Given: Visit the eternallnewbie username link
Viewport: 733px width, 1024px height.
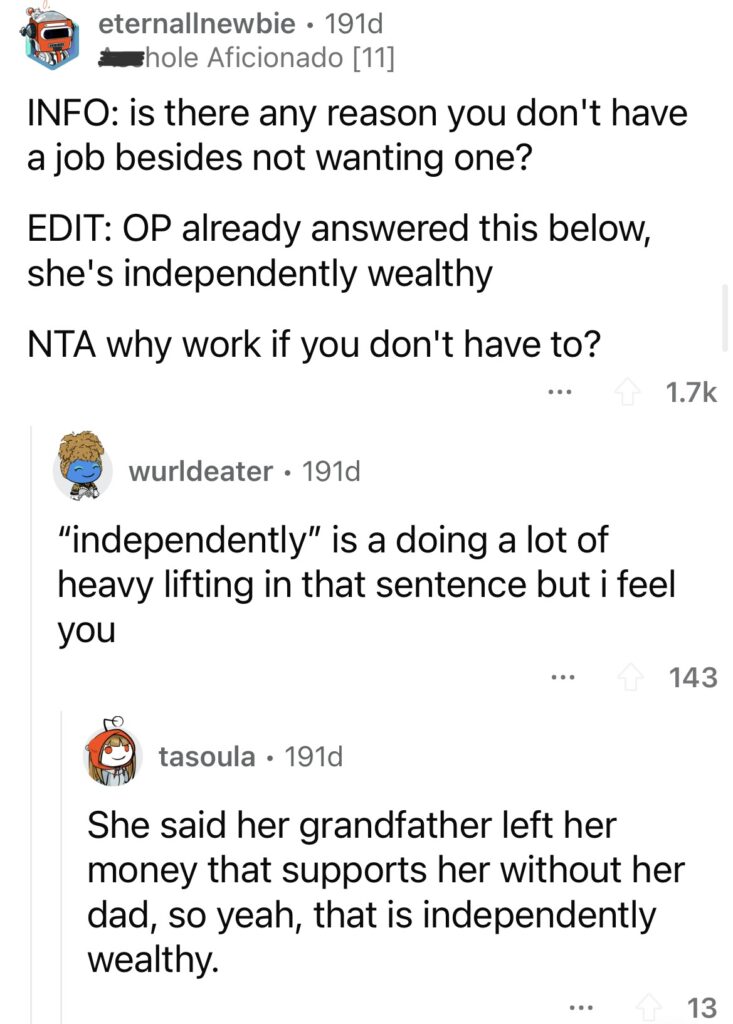Looking at the screenshot, I should click(x=197, y=24).
